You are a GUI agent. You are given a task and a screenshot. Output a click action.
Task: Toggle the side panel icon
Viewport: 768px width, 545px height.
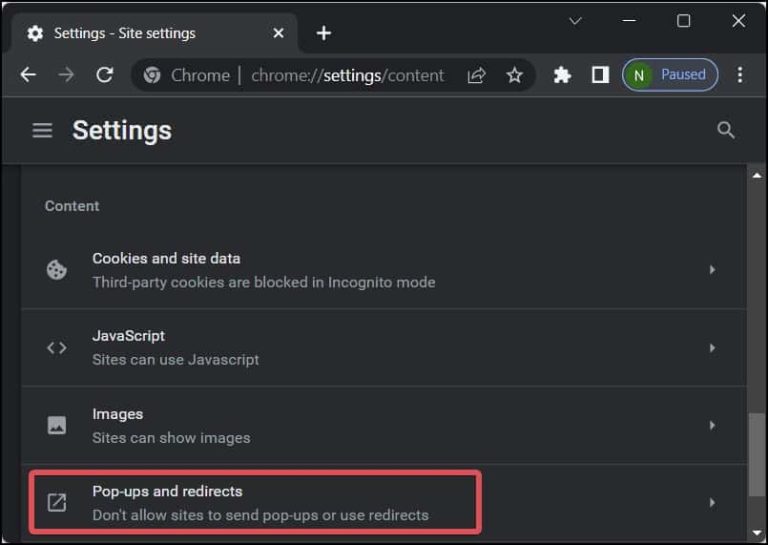coord(600,75)
